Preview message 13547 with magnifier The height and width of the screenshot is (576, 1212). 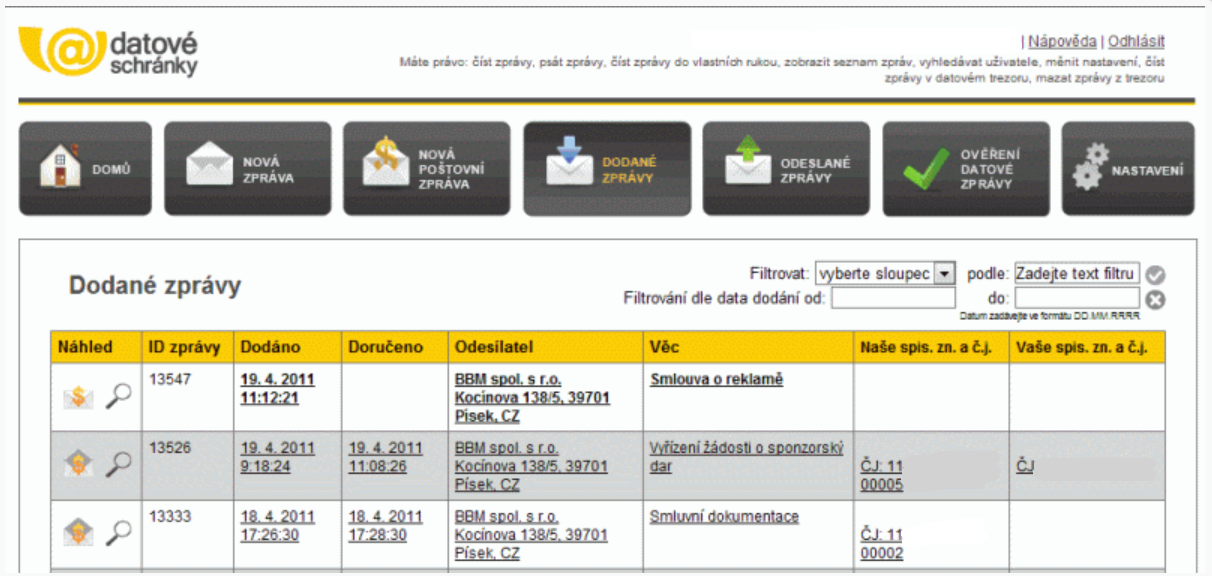(x=119, y=397)
